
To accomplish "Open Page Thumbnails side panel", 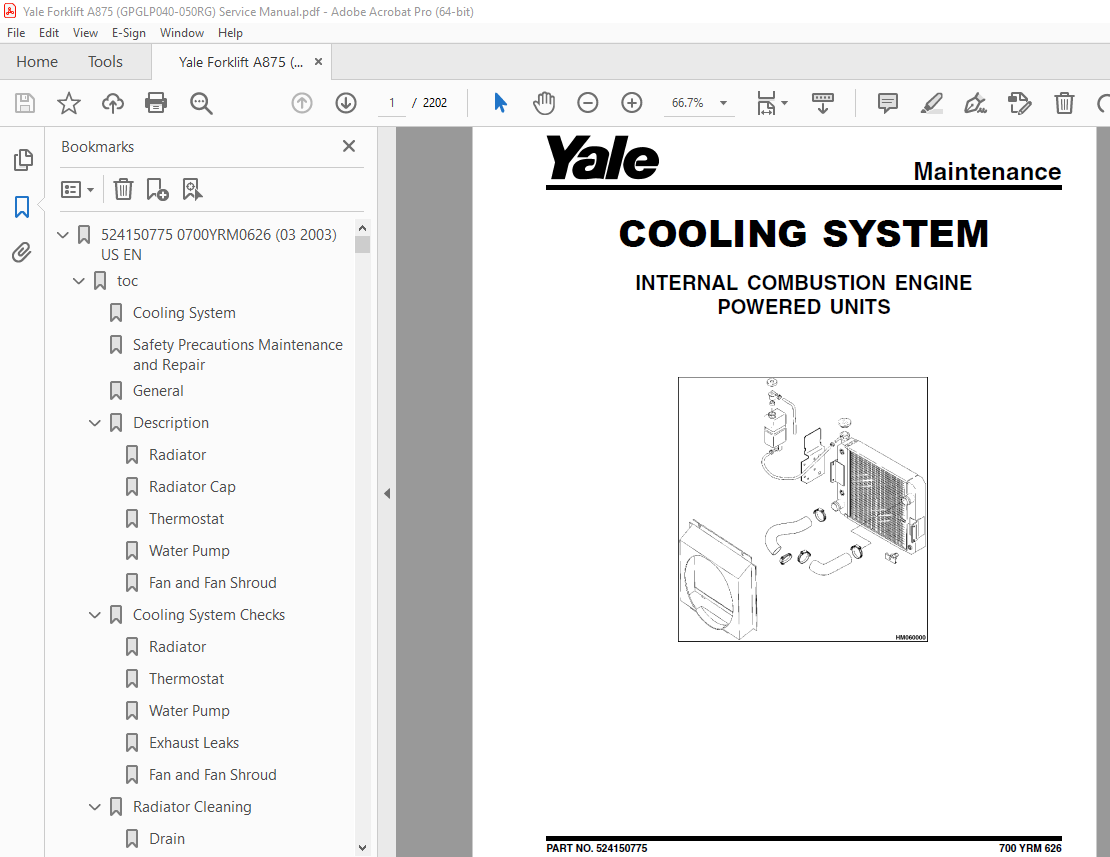I will pyautogui.click(x=23, y=160).
